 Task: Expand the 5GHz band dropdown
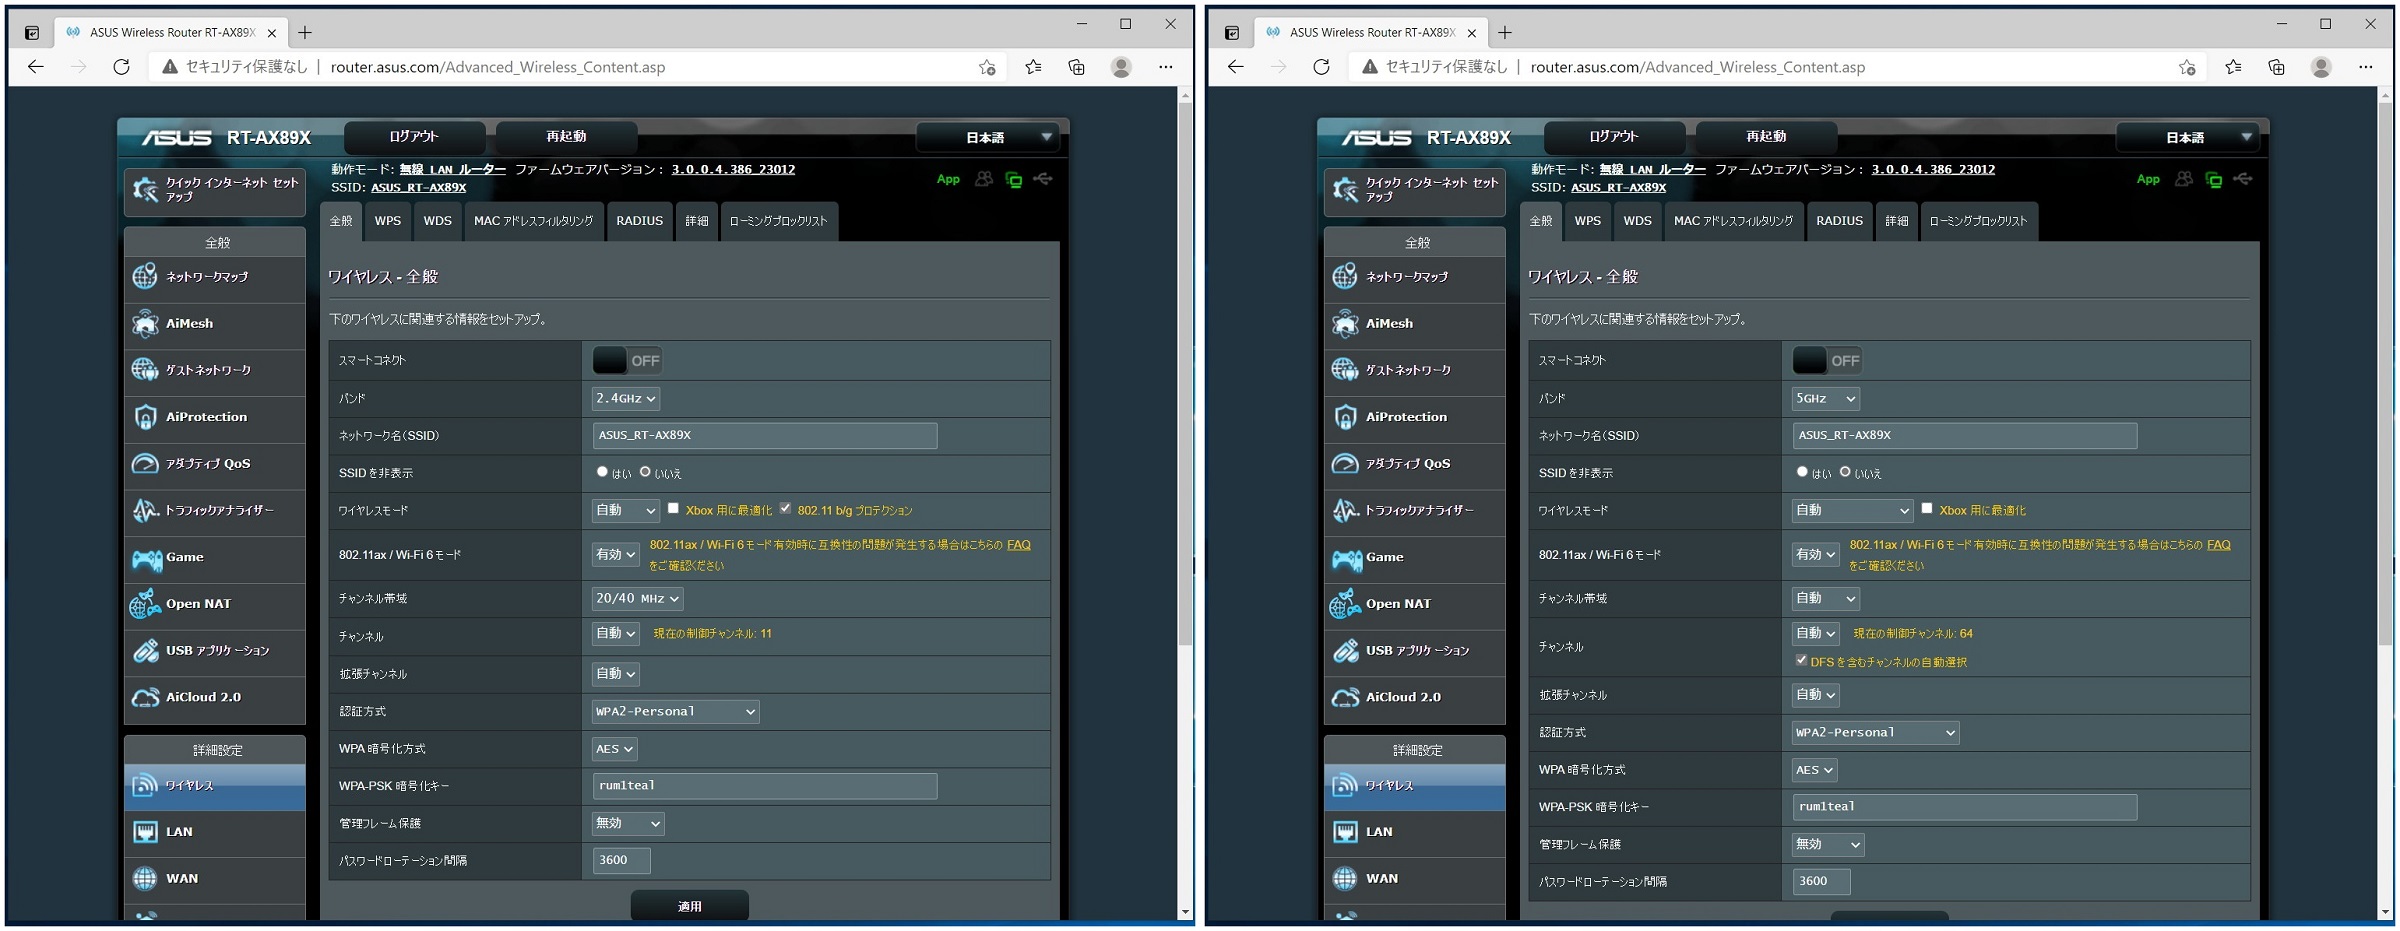[1825, 398]
